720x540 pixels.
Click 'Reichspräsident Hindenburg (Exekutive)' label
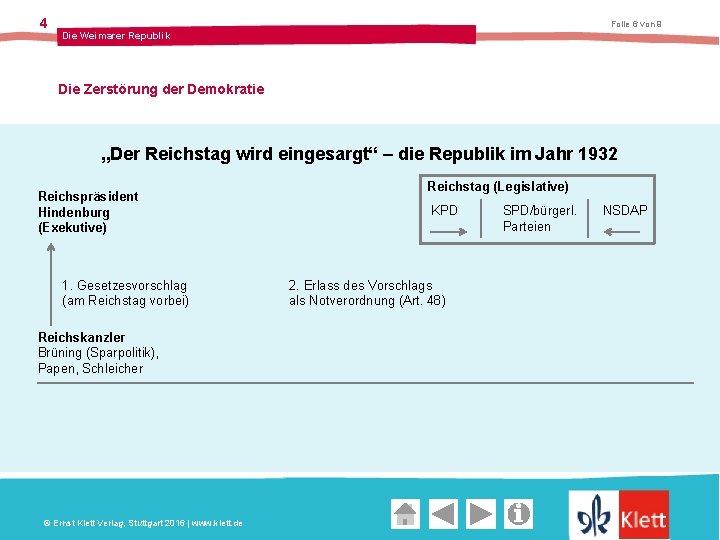point(88,212)
